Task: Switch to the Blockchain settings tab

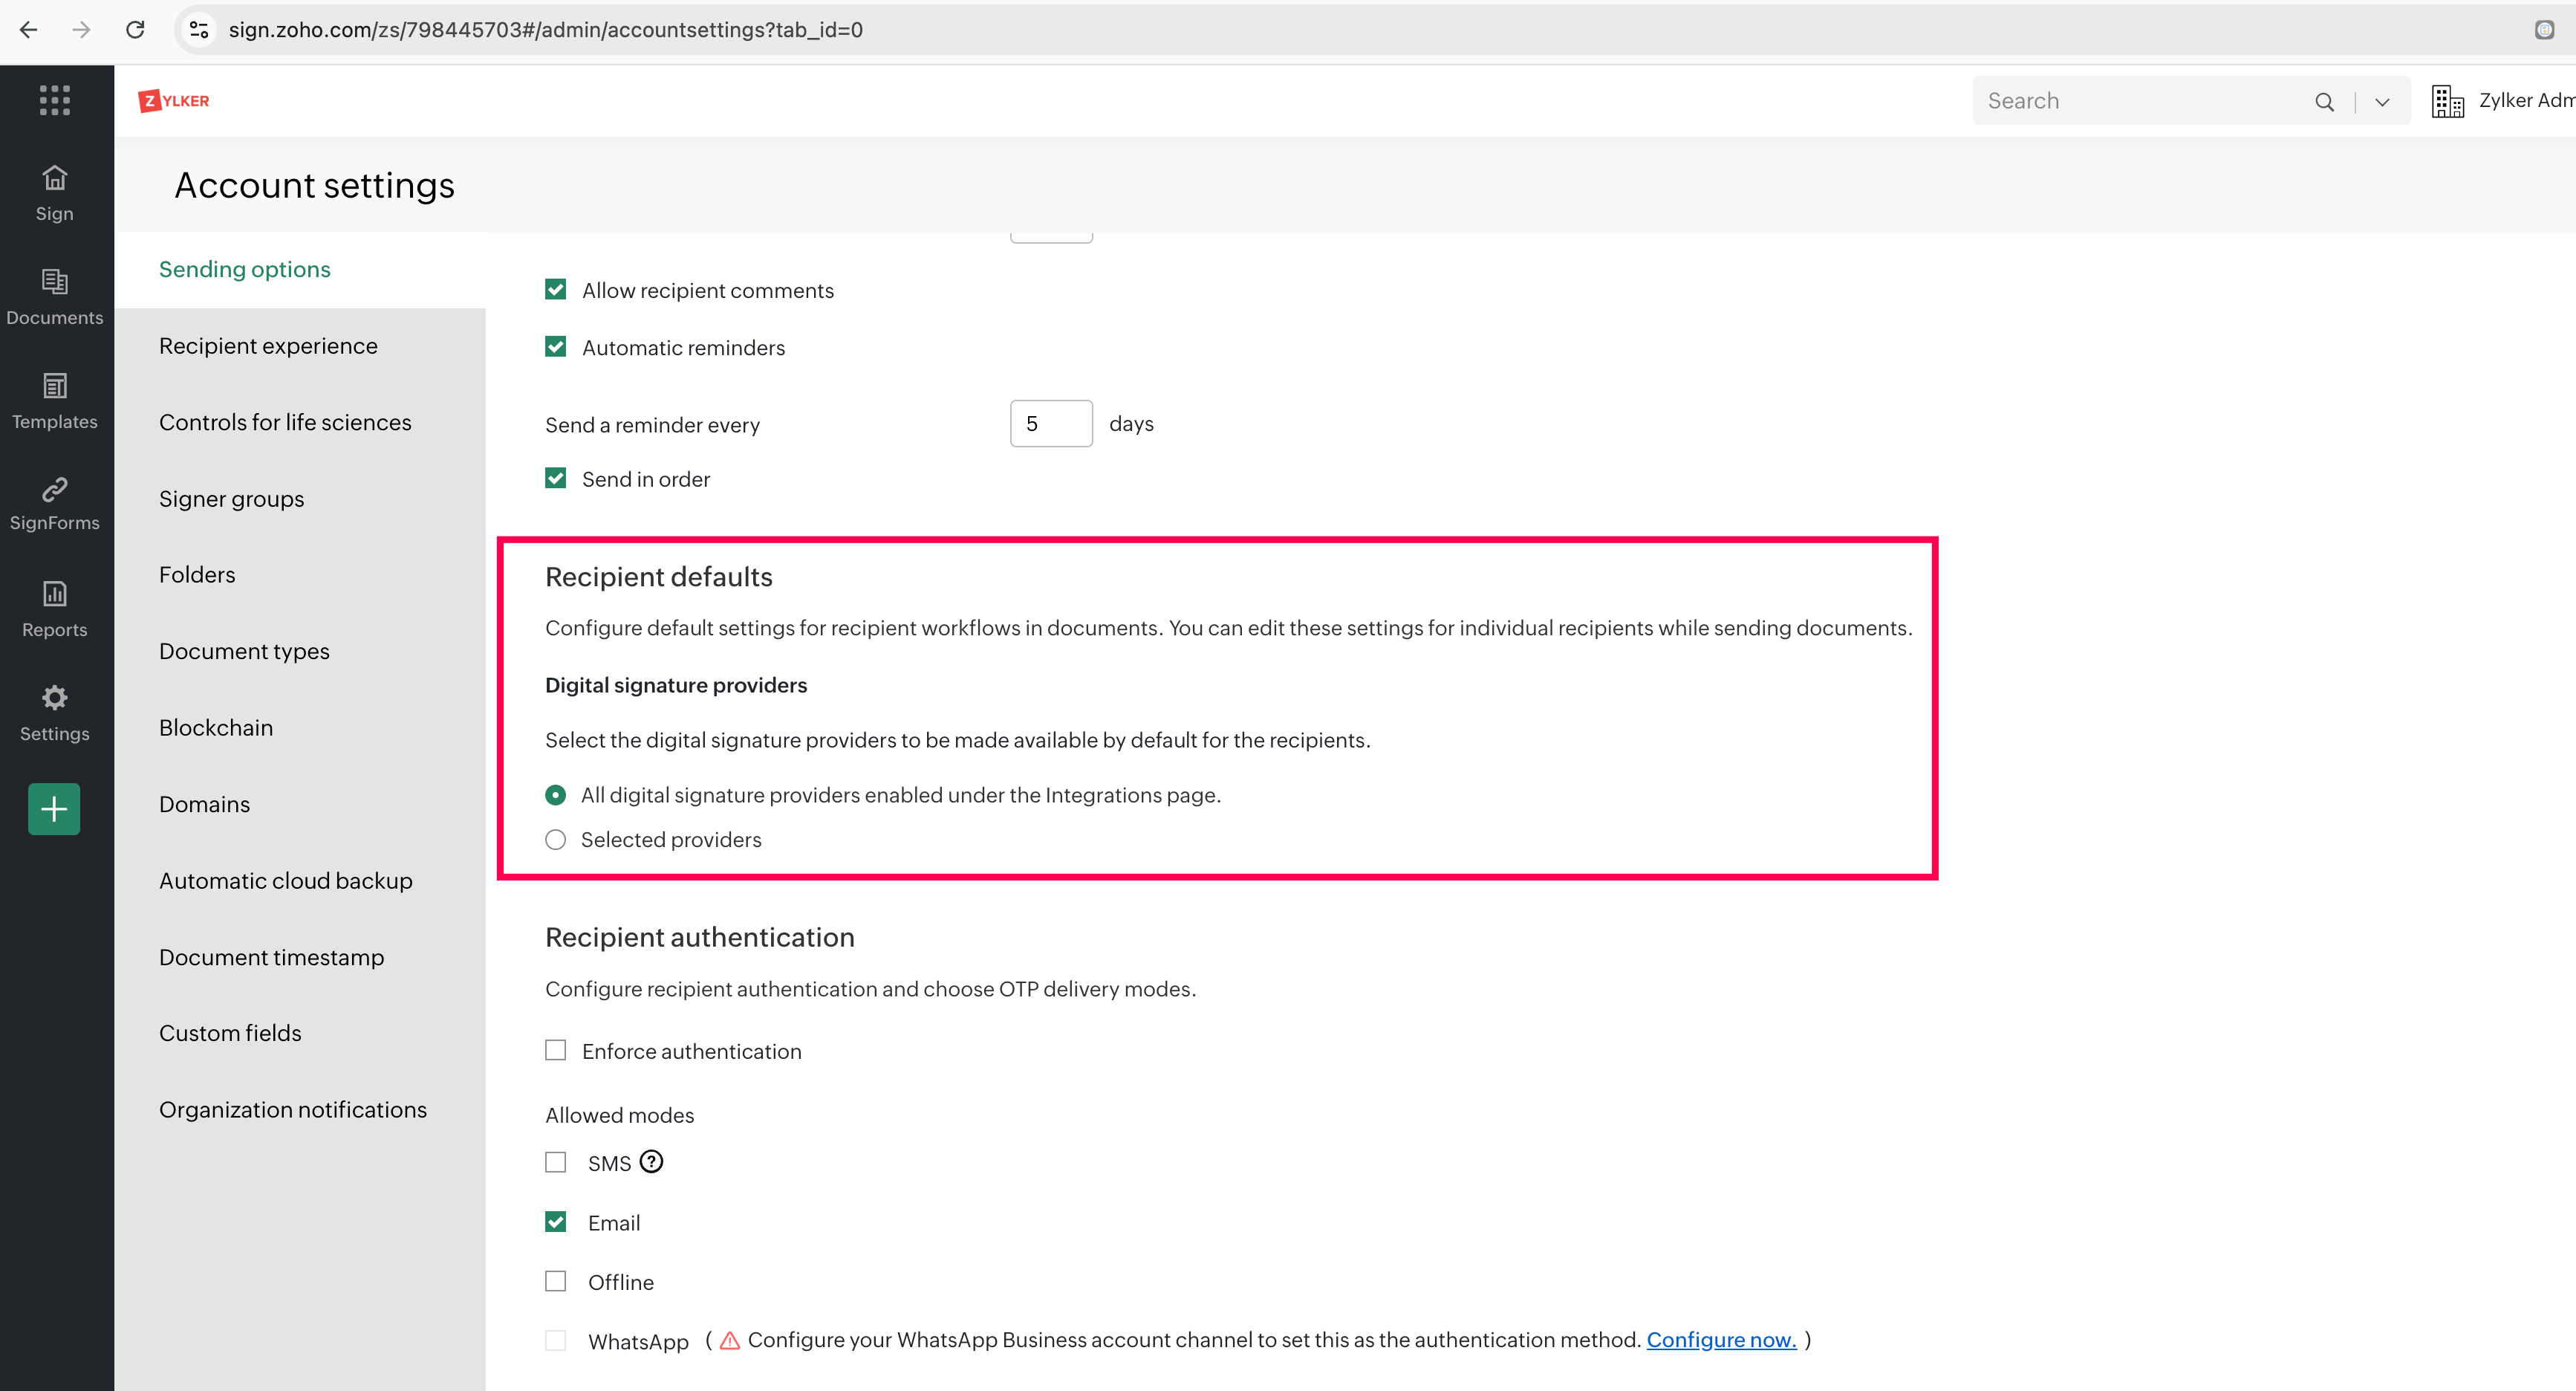Action: click(x=216, y=728)
